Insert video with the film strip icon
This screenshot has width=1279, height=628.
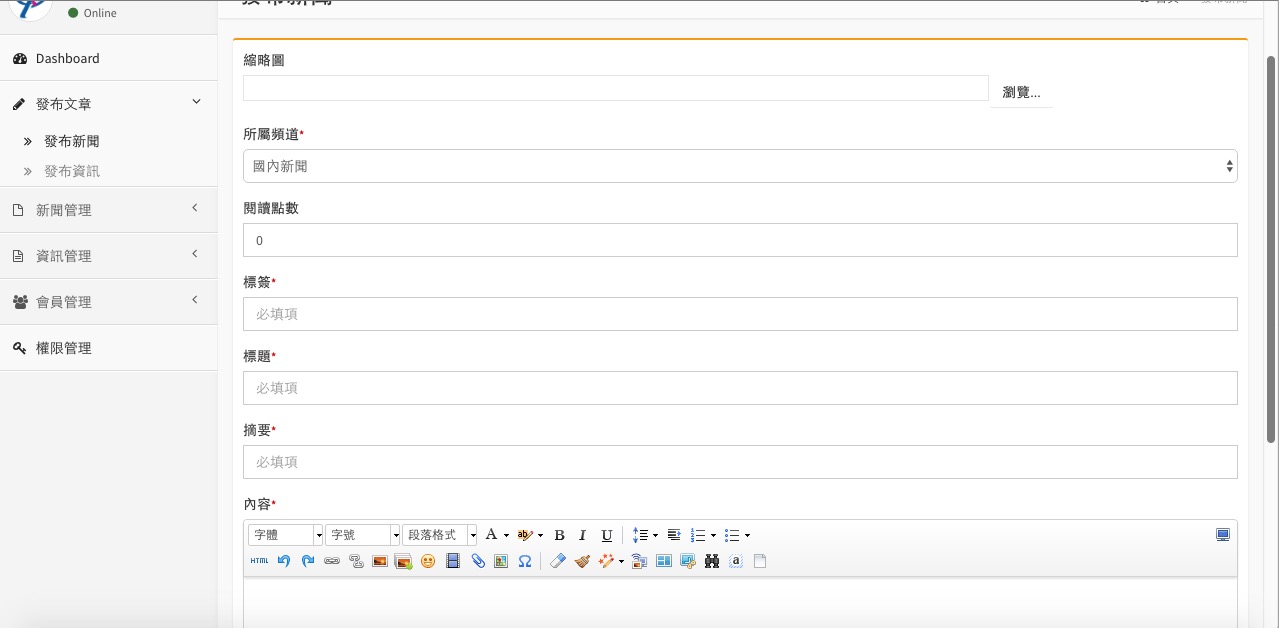(x=453, y=562)
